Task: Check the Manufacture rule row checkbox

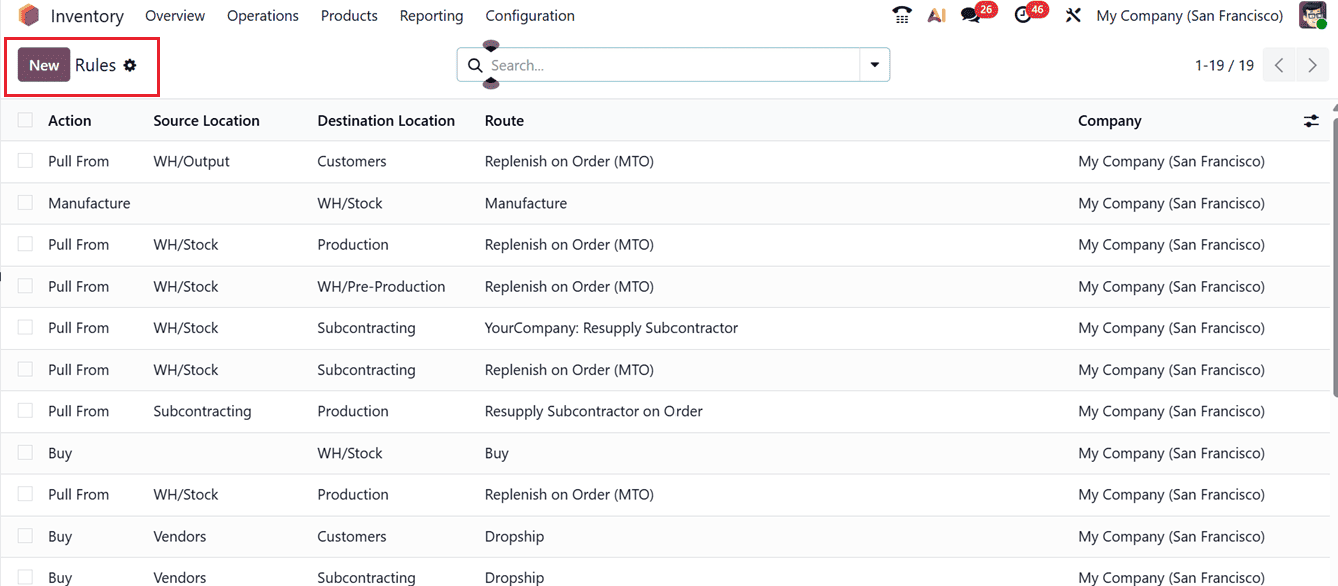Action: coord(25,202)
